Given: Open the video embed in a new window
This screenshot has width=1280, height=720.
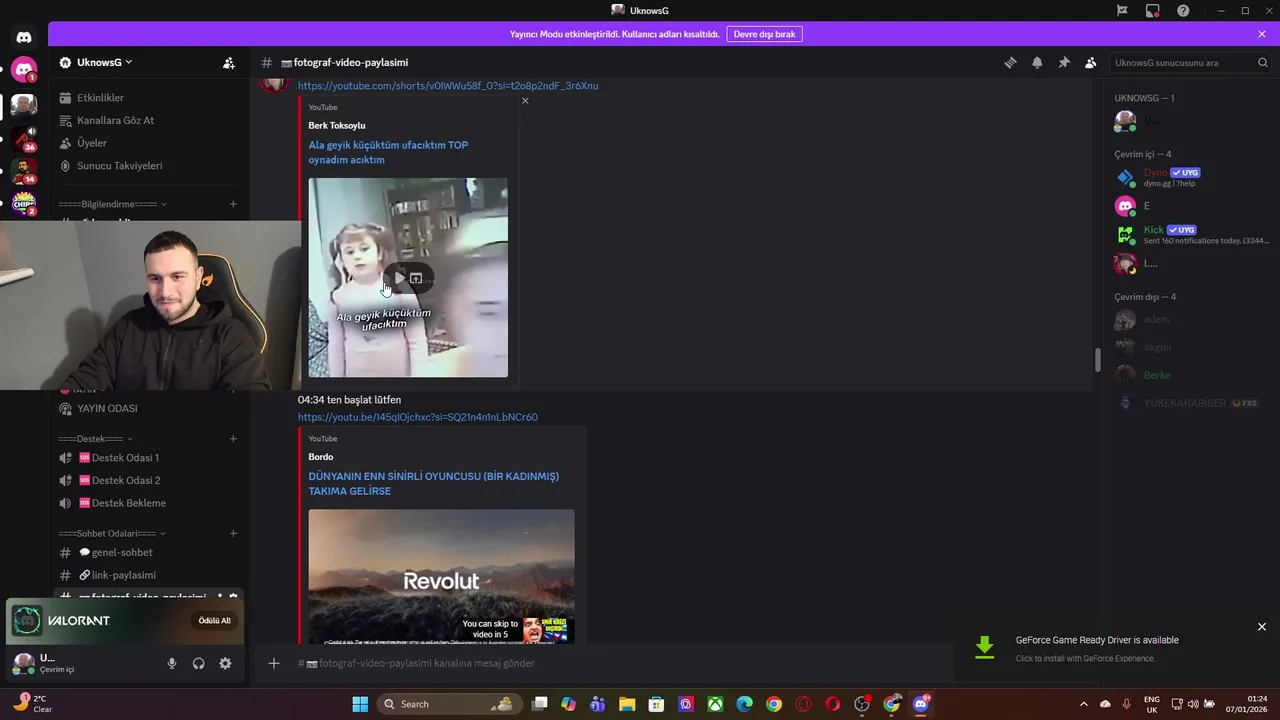Looking at the screenshot, I should (417, 278).
